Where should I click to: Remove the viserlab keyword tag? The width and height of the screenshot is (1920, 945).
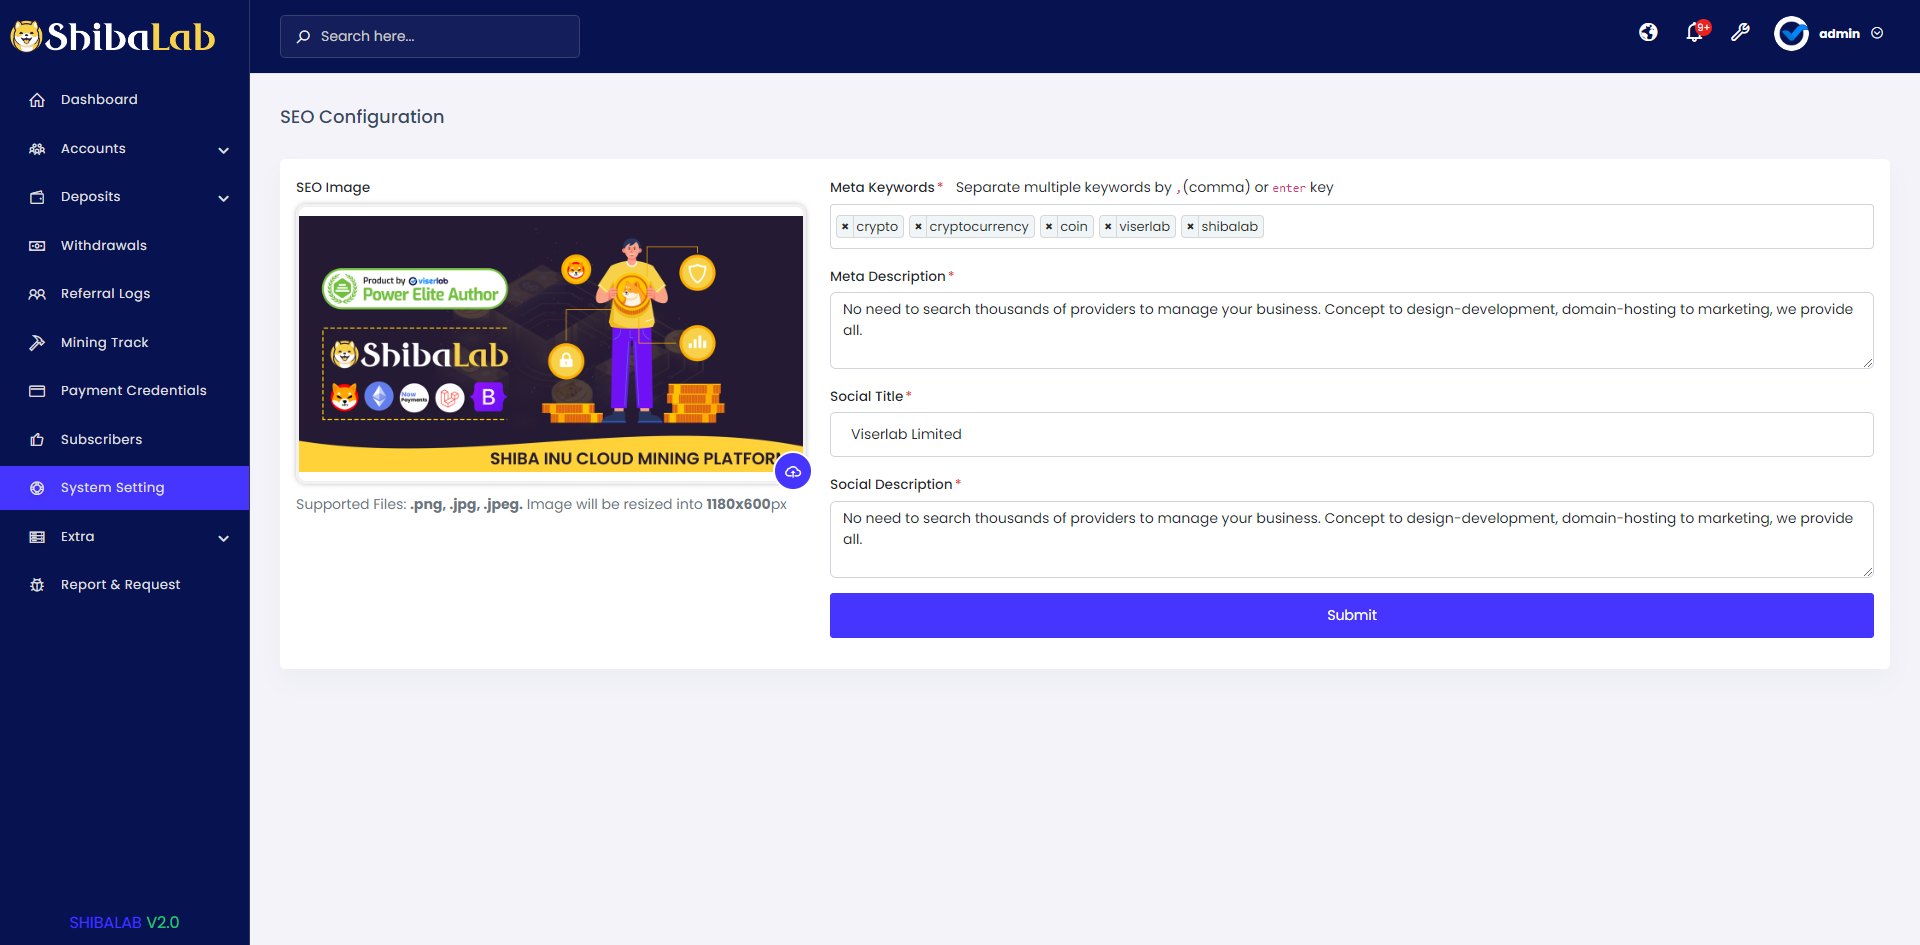pyautogui.click(x=1108, y=227)
